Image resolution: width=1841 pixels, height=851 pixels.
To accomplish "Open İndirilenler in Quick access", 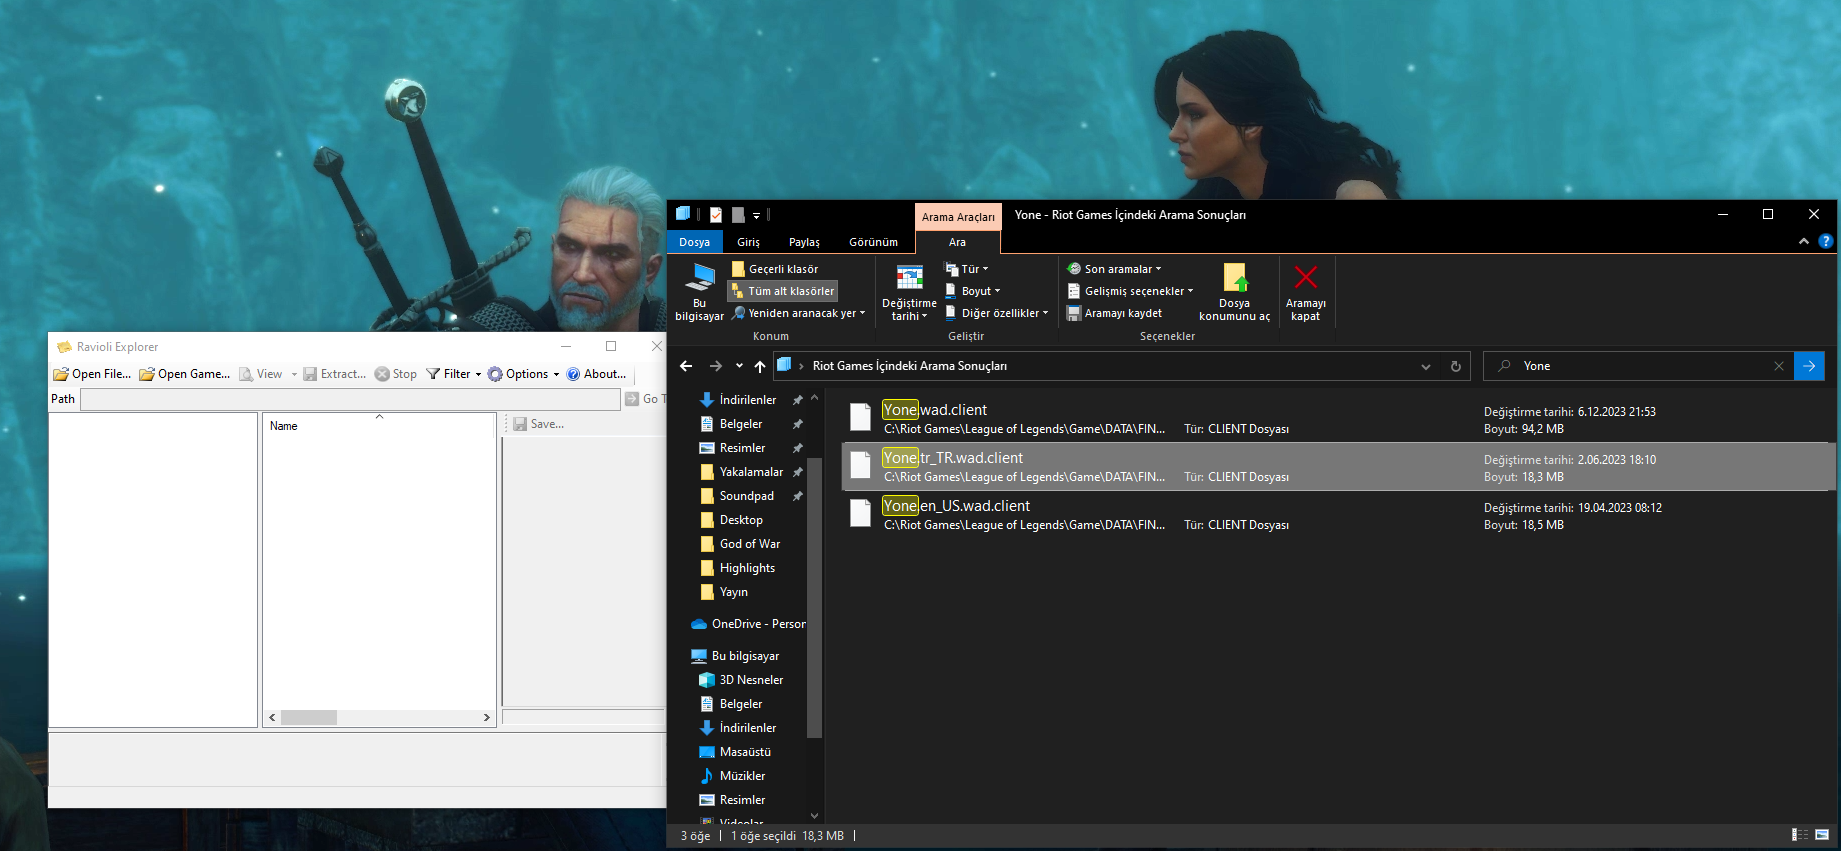I will tap(748, 400).
